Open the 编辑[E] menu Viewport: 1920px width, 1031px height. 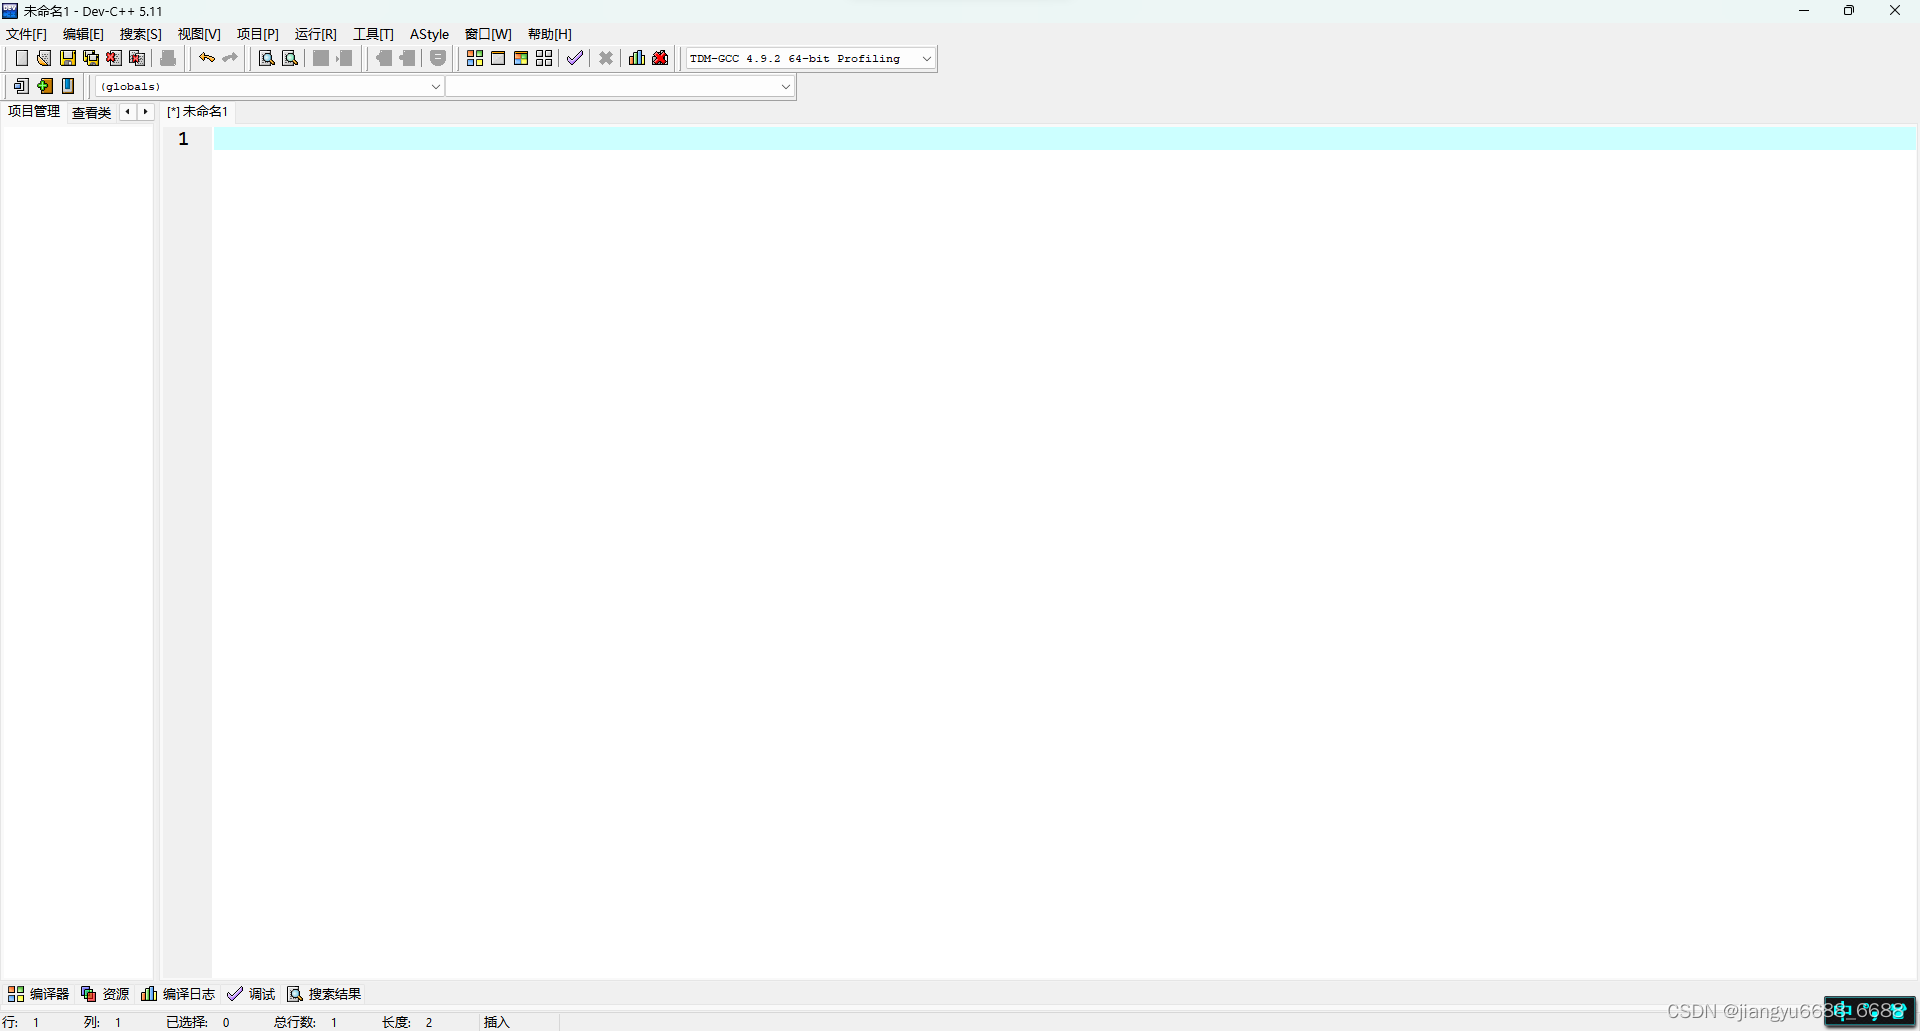pyautogui.click(x=83, y=34)
